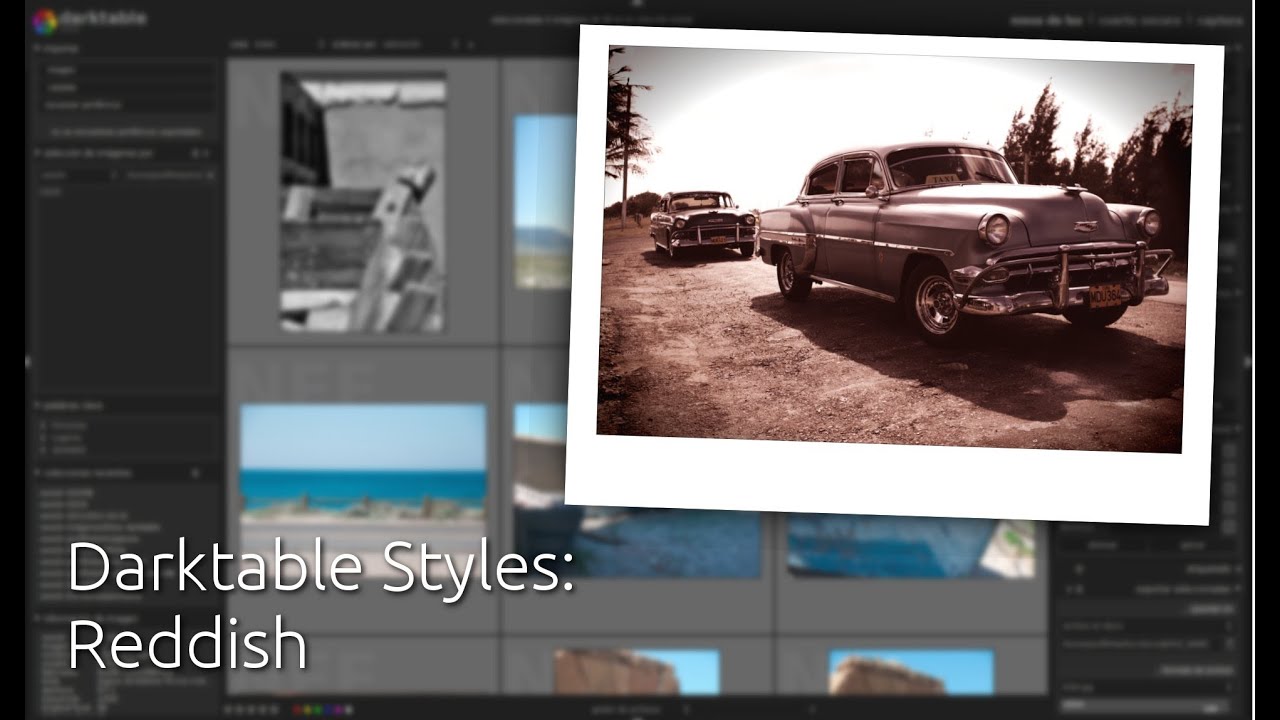Switch to the 'cuarto oscuro' view
Image resolution: width=1280 pixels, height=720 pixels.
[1139, 20]
